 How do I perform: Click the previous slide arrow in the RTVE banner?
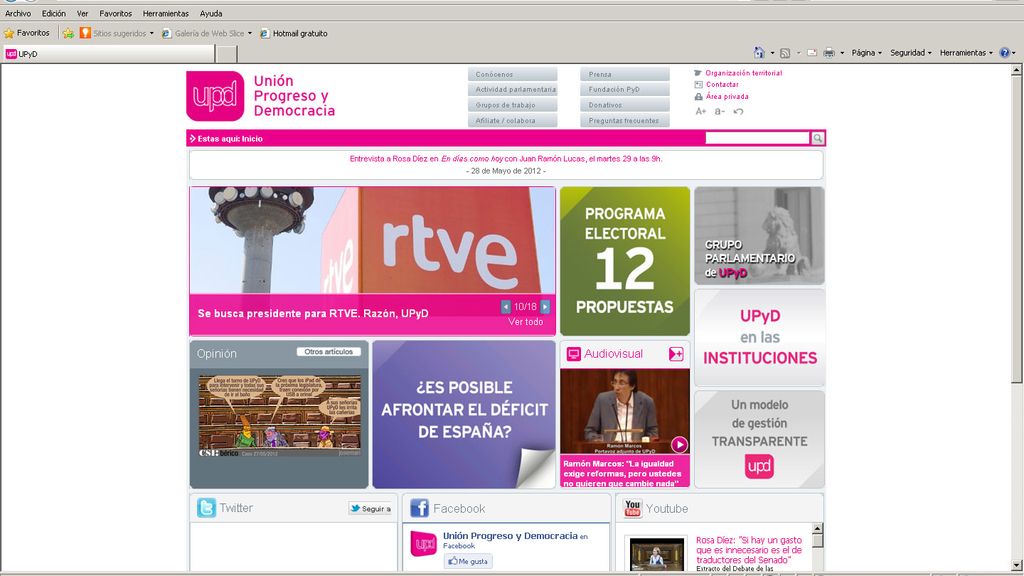(x=505, y=306)
